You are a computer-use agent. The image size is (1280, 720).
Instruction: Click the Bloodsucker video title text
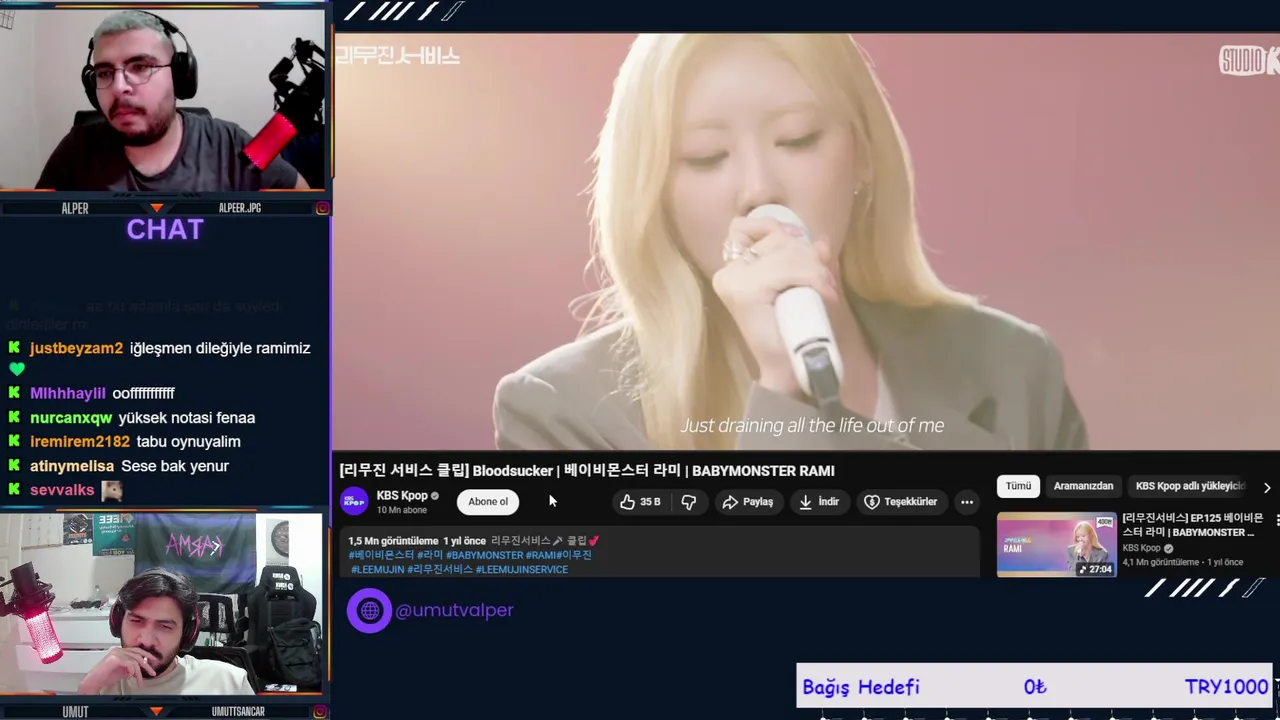[x=587, y=471]
